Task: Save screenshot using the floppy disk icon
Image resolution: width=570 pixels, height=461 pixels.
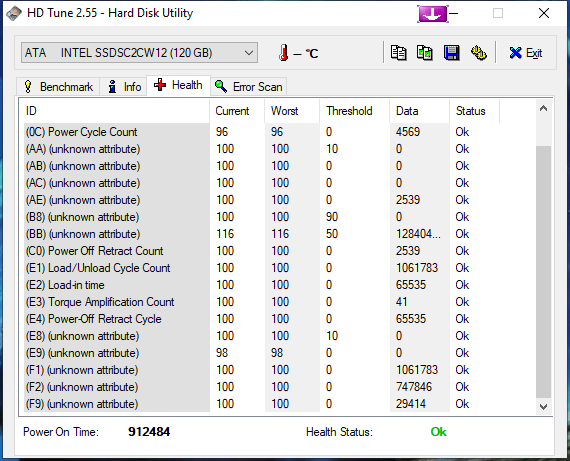Action: [451, 53]
